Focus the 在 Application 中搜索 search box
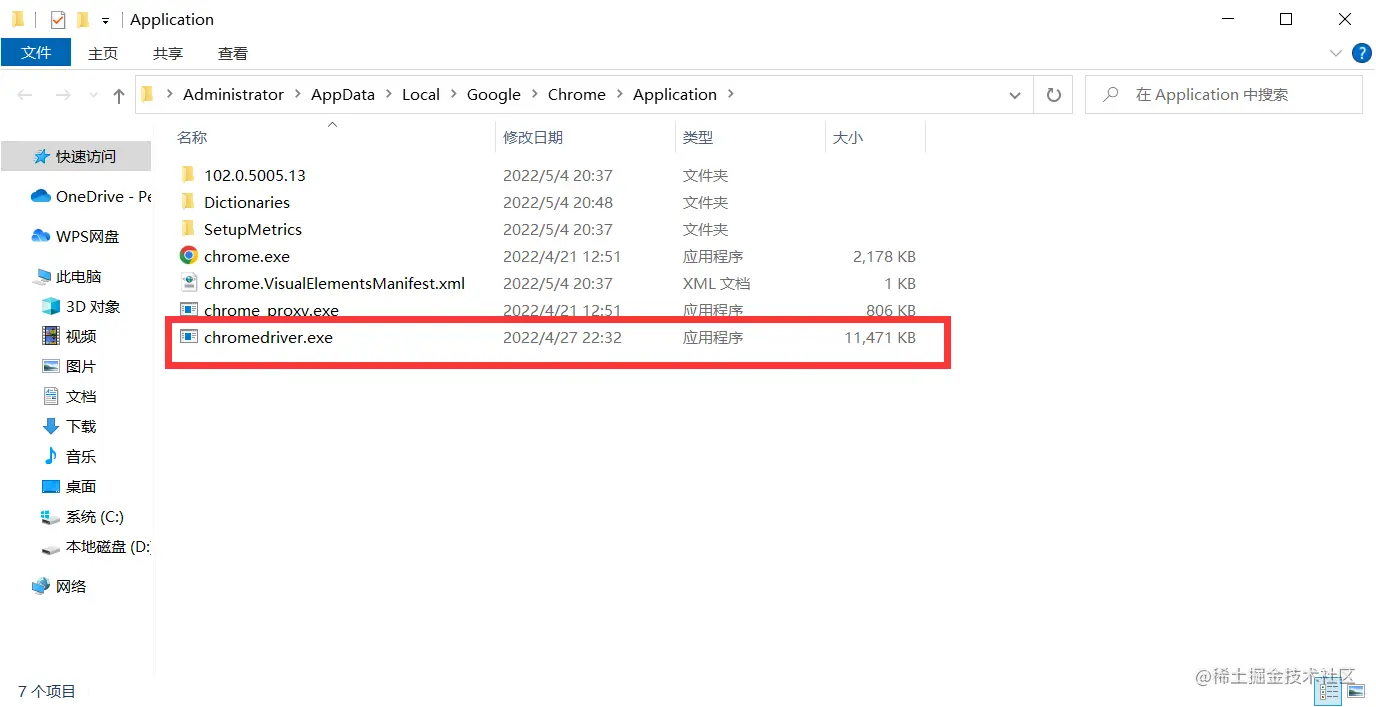Viewport: 1376px width, 707px height. point(1223,95)
